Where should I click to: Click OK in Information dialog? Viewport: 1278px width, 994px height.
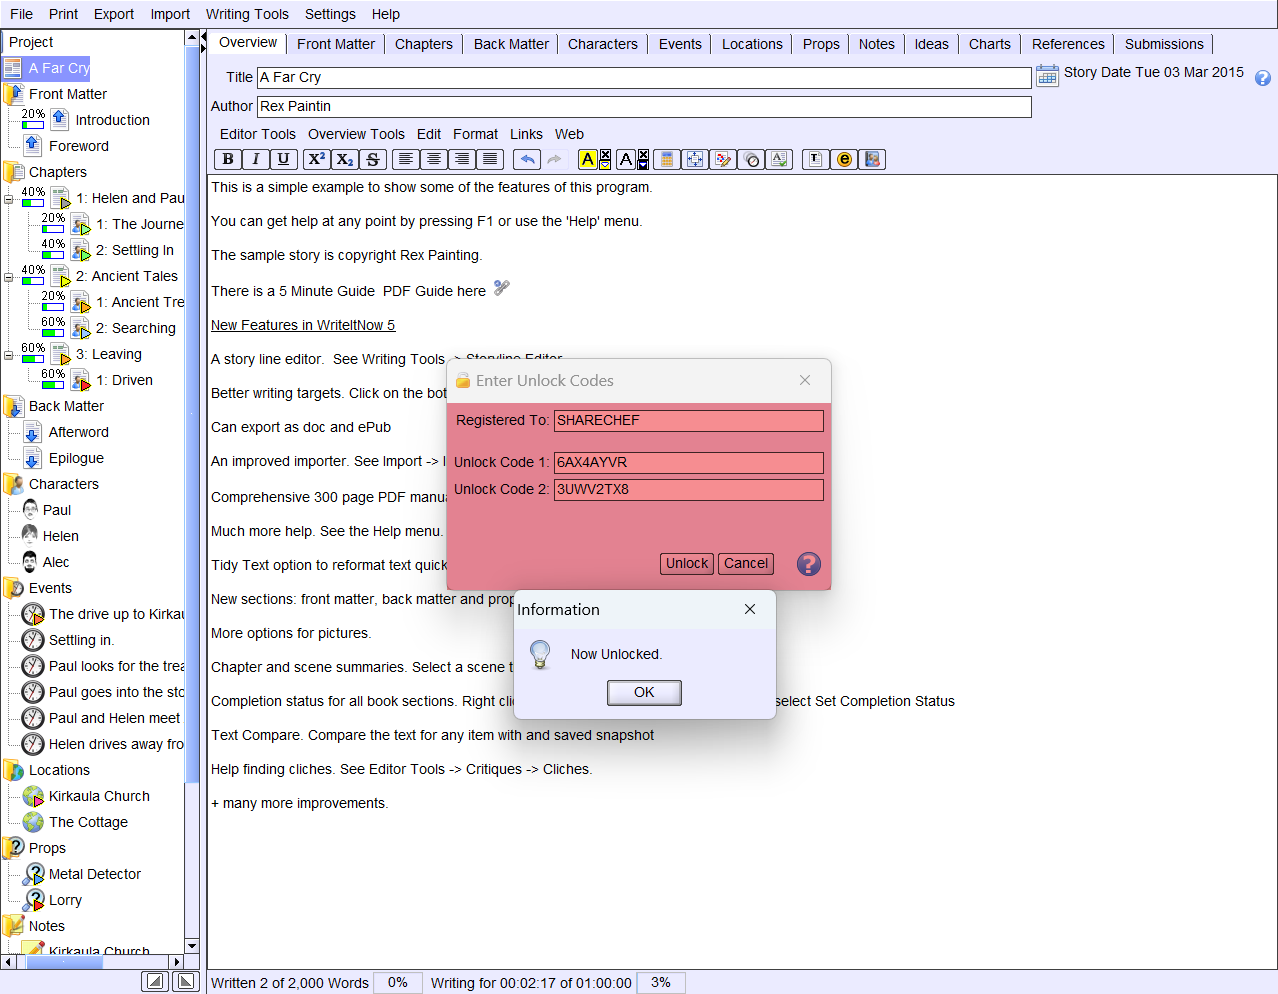(x=644, y=692)
